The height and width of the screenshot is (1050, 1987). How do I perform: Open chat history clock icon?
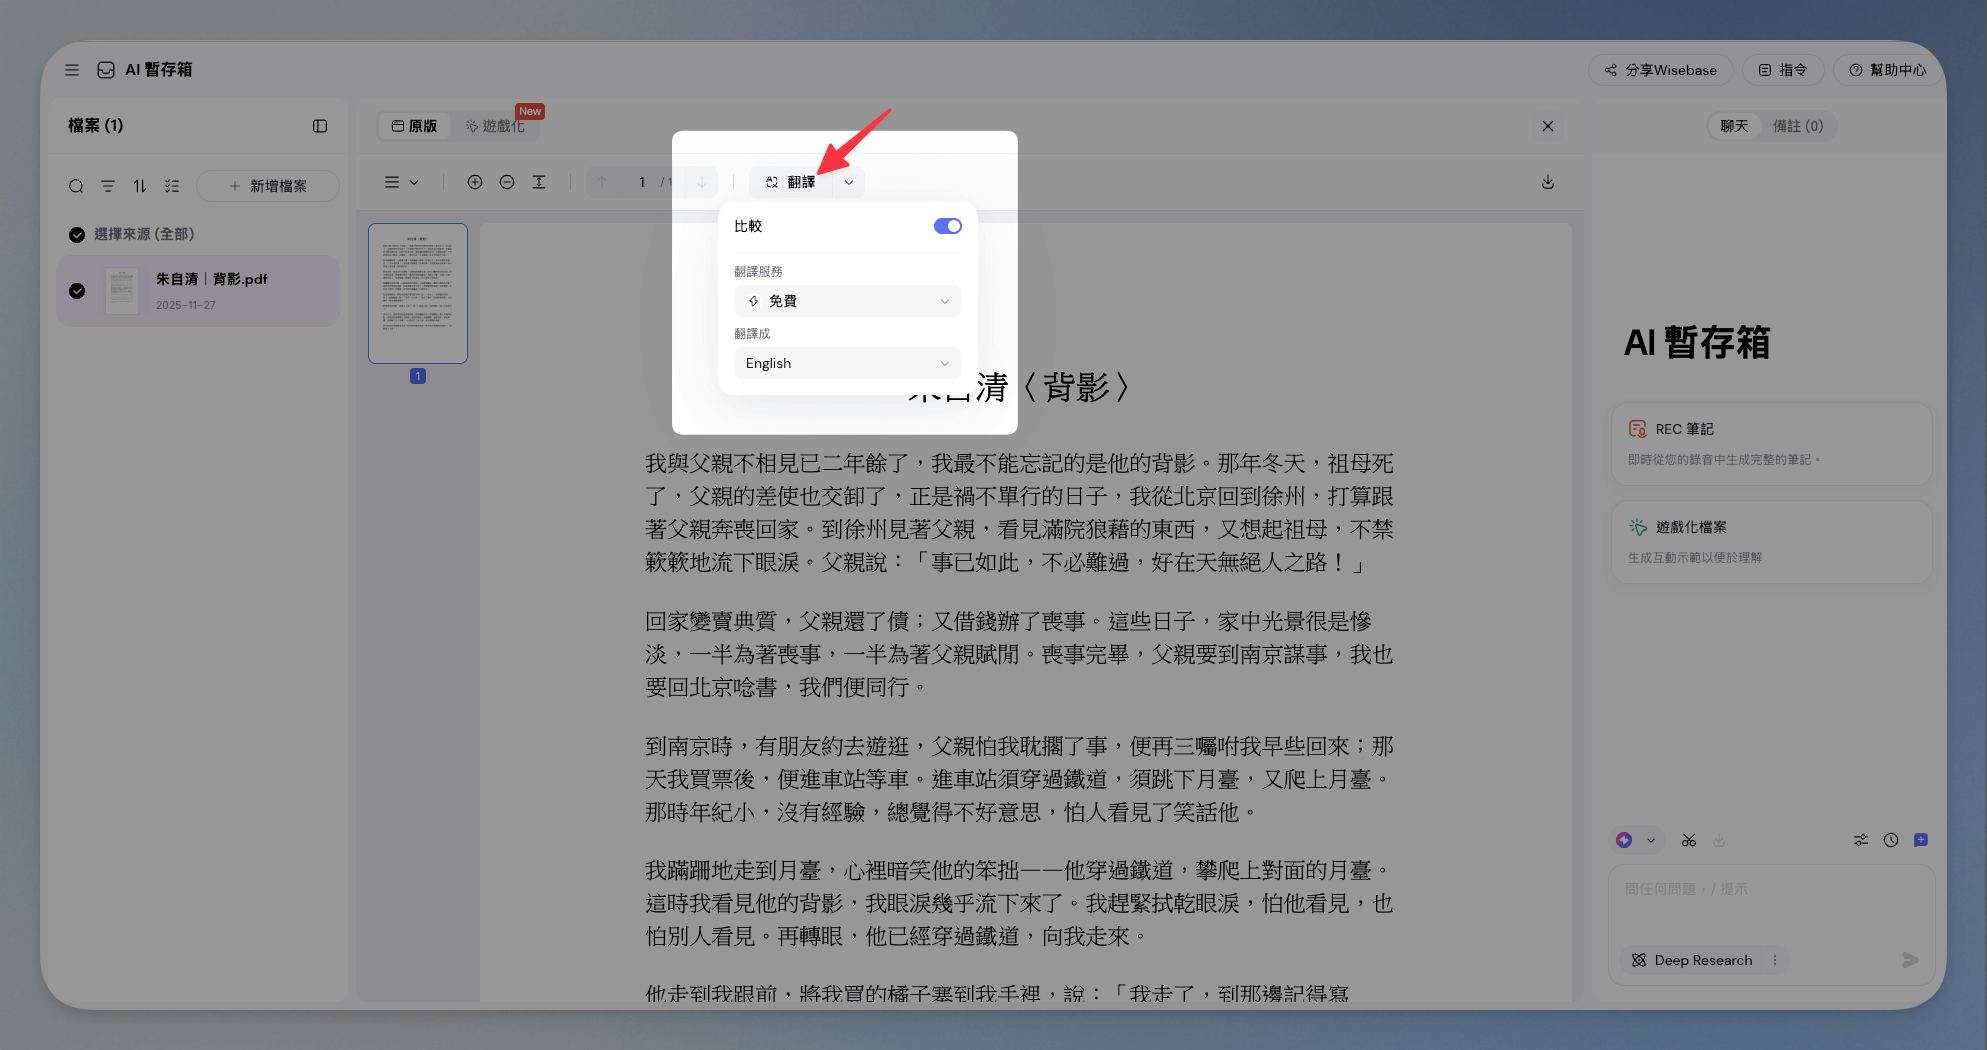(x=1891, y=840)
